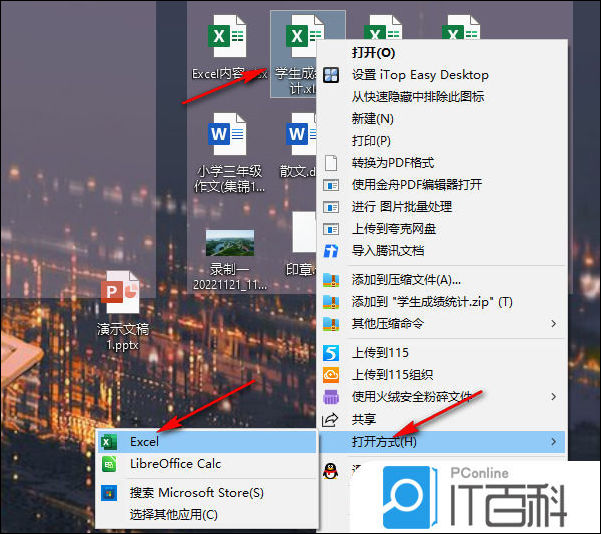
Task: Click the icon beside 使用金舟PDF编辑器打开
Action: pos(331,186)
